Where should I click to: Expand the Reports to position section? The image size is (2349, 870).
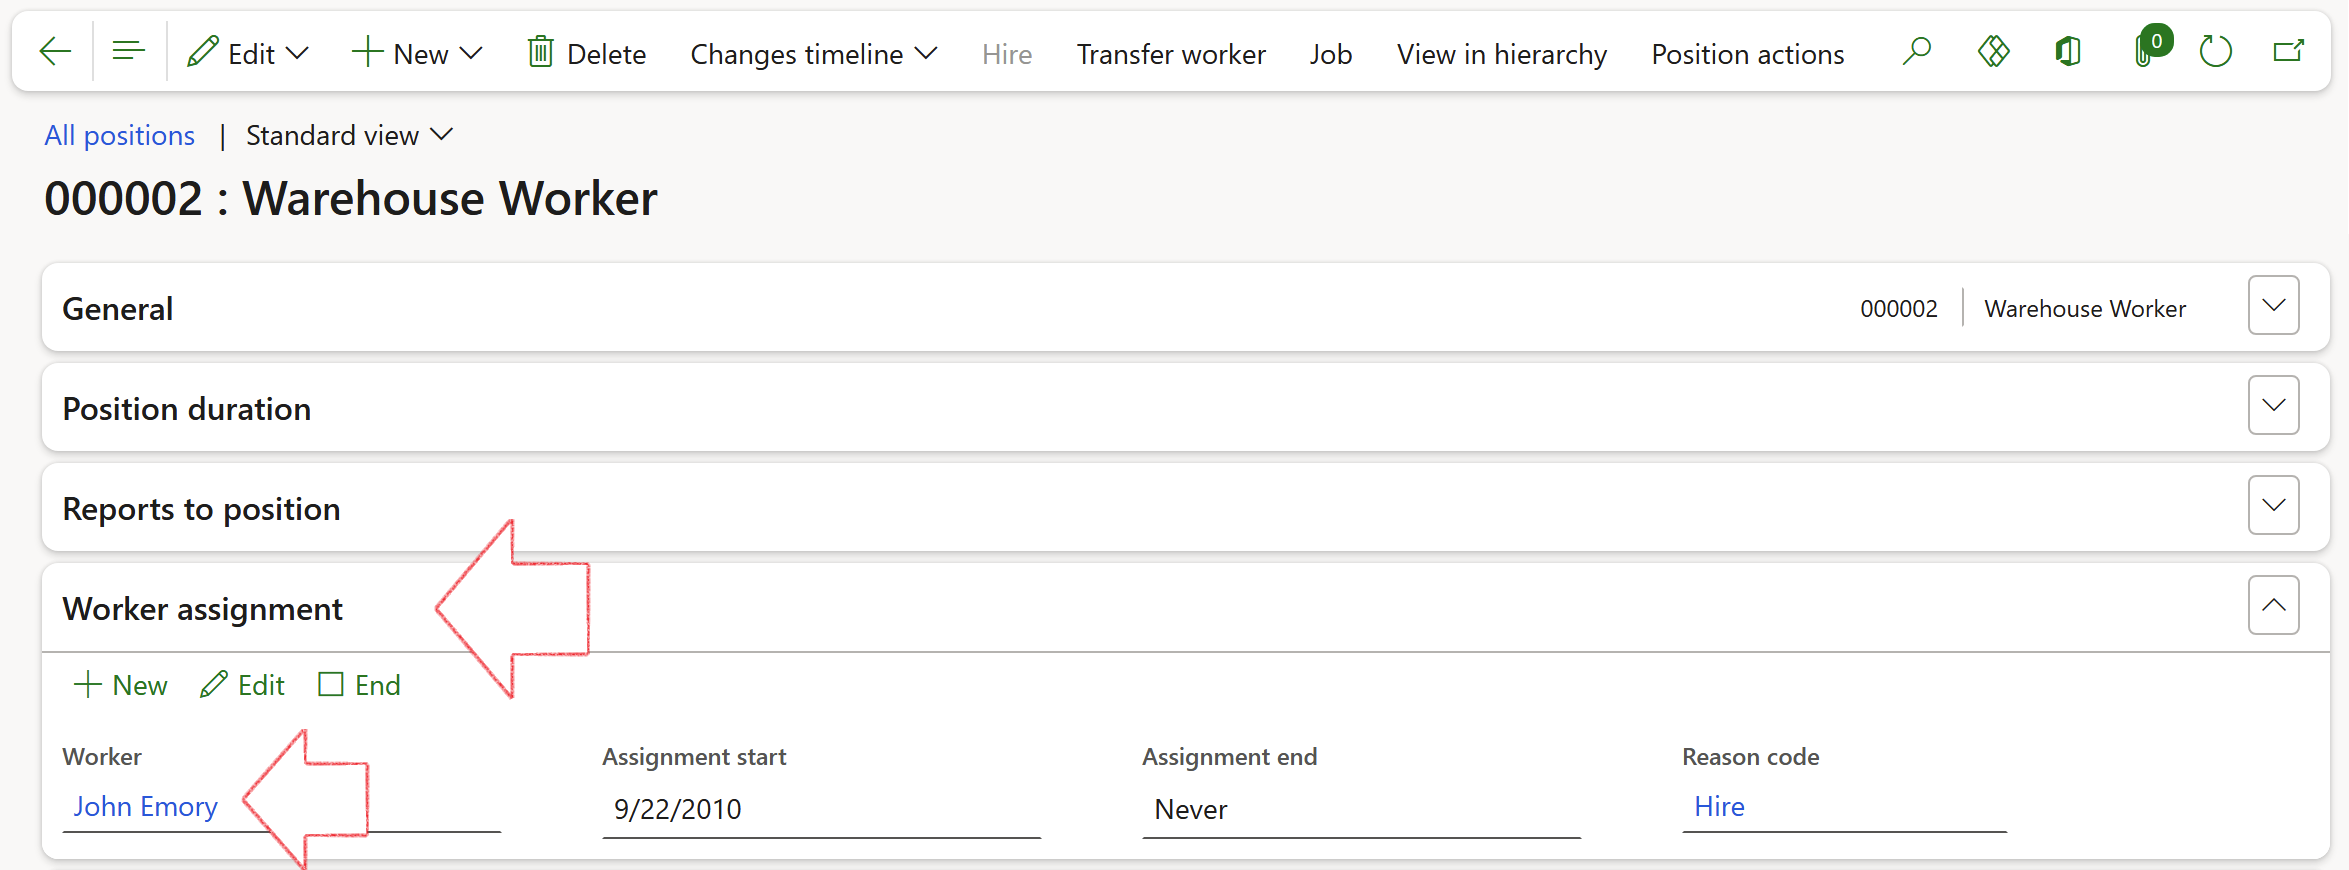click(2273, 506)
